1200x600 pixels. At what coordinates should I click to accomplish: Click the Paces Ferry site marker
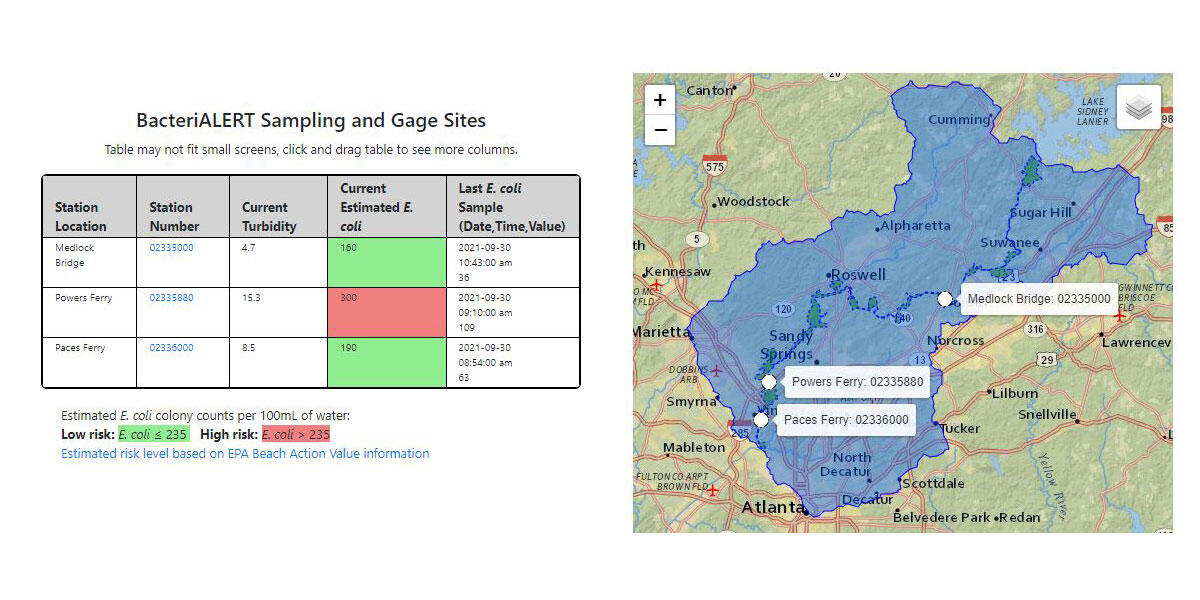pyautogui.click(x=761, y=420)
